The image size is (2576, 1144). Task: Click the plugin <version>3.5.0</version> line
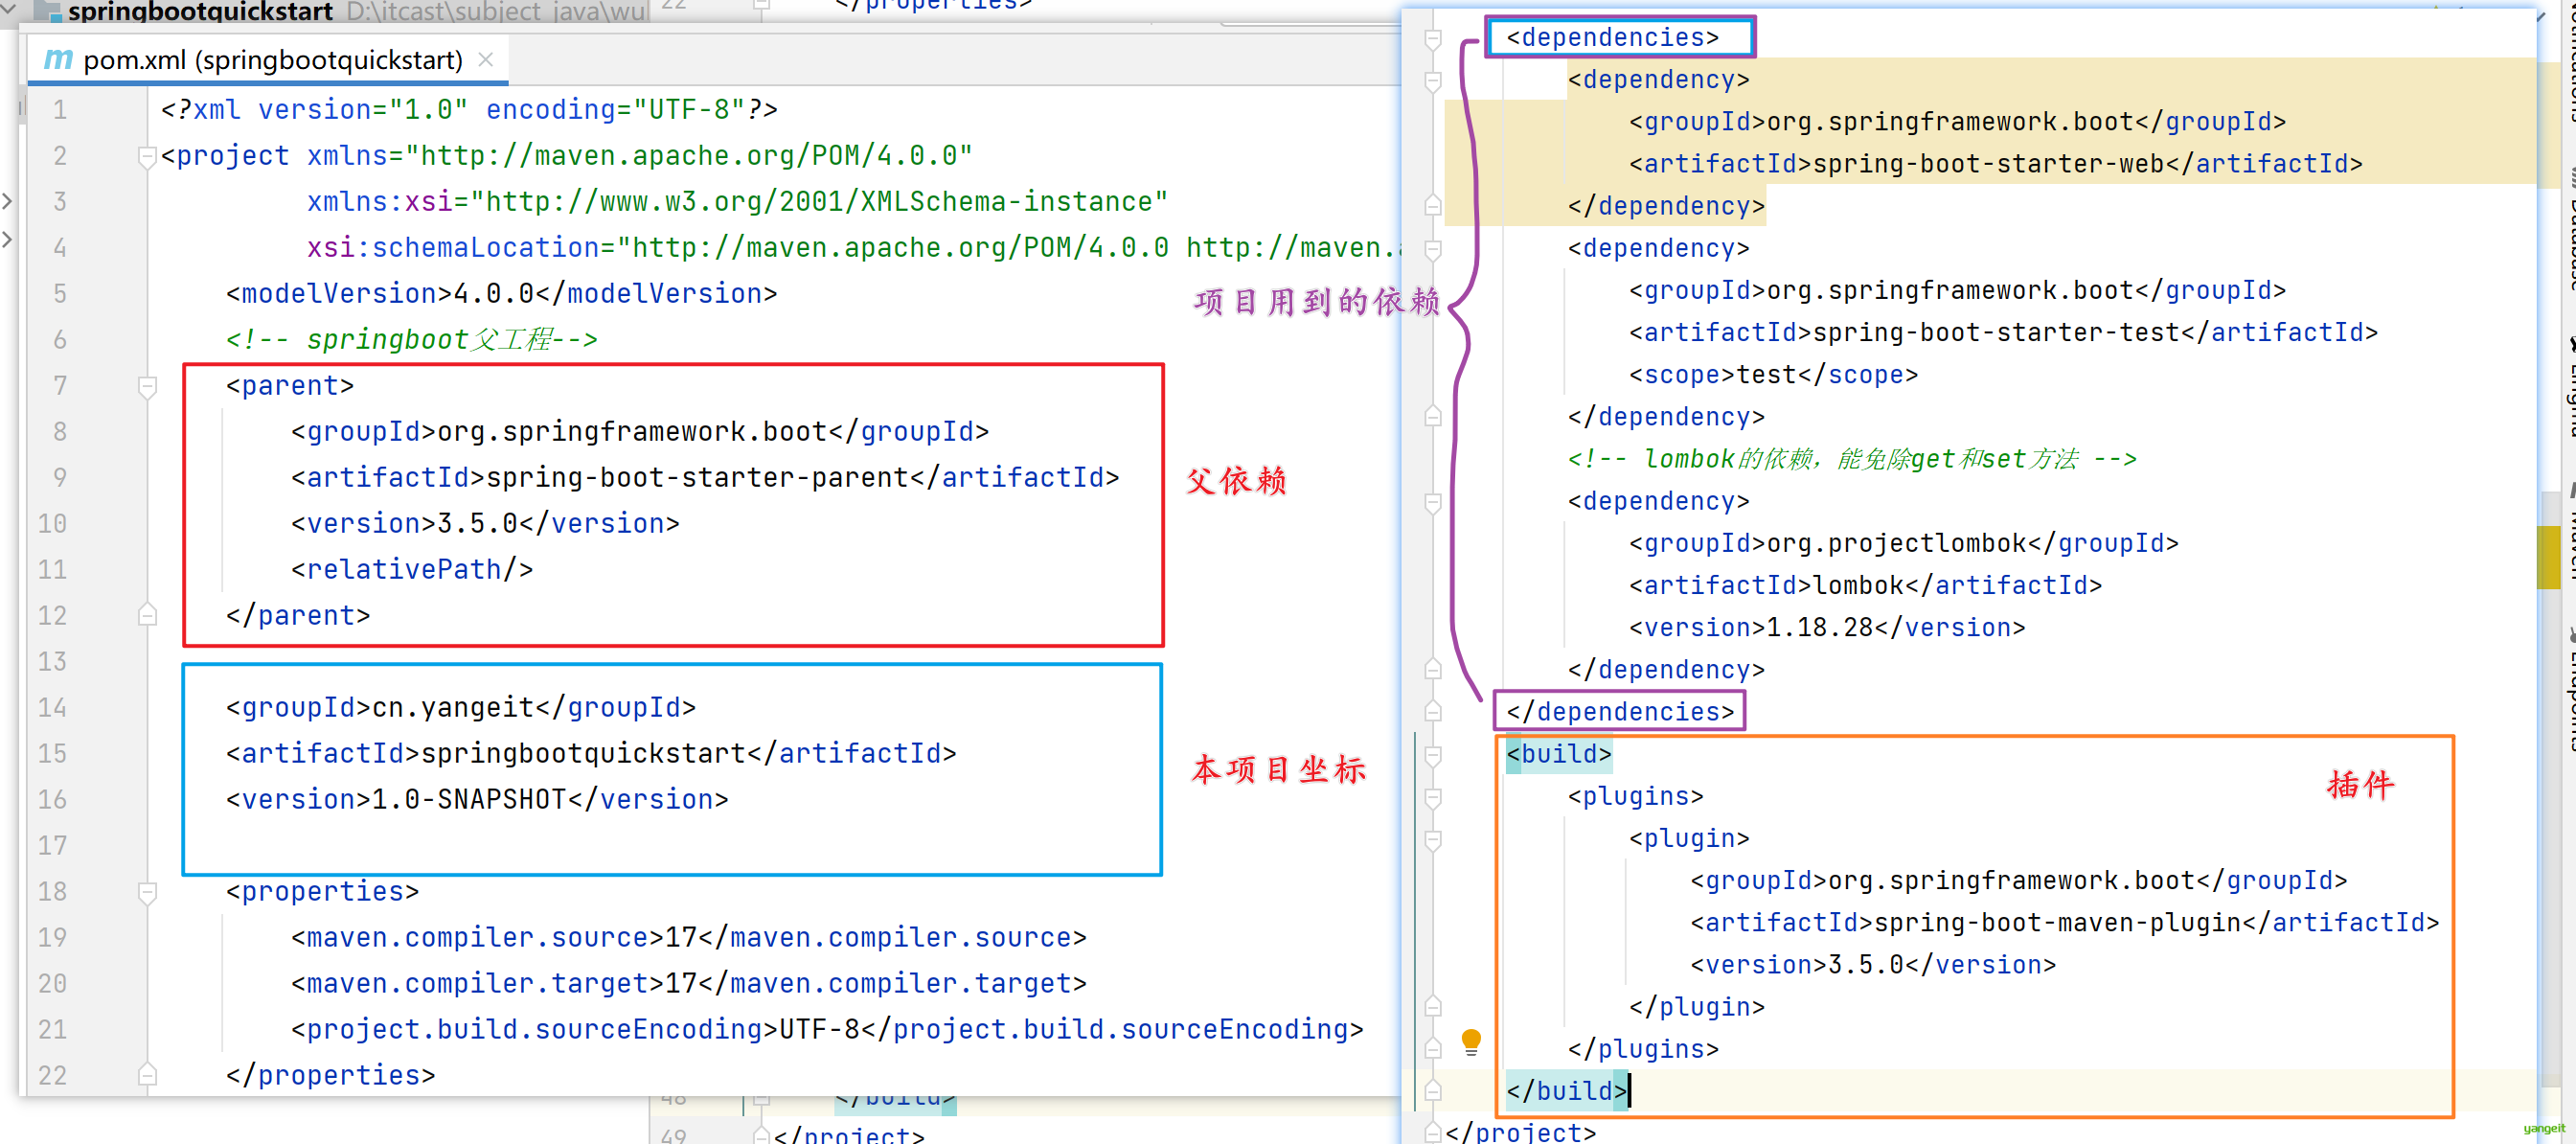[x=1872, y=965]
